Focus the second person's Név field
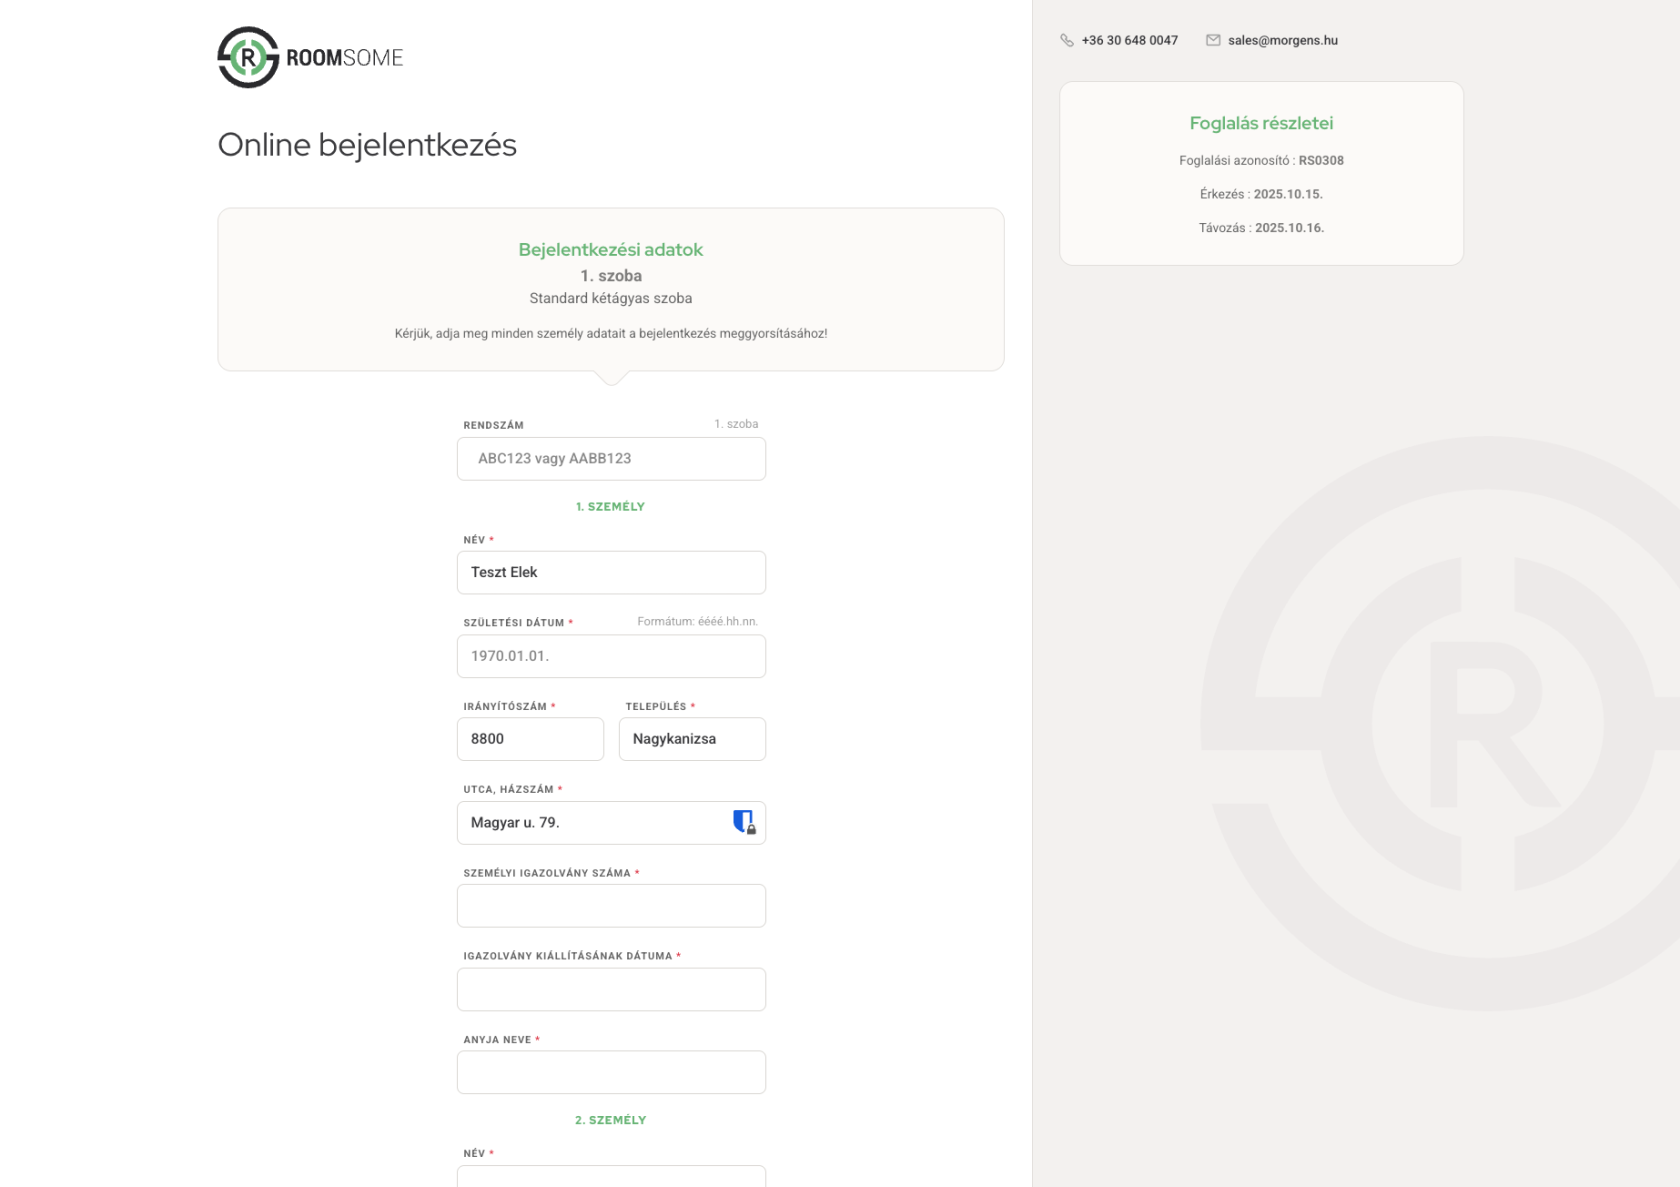The width and height of the screenshot is (1680, 1187). [611, 1177]
